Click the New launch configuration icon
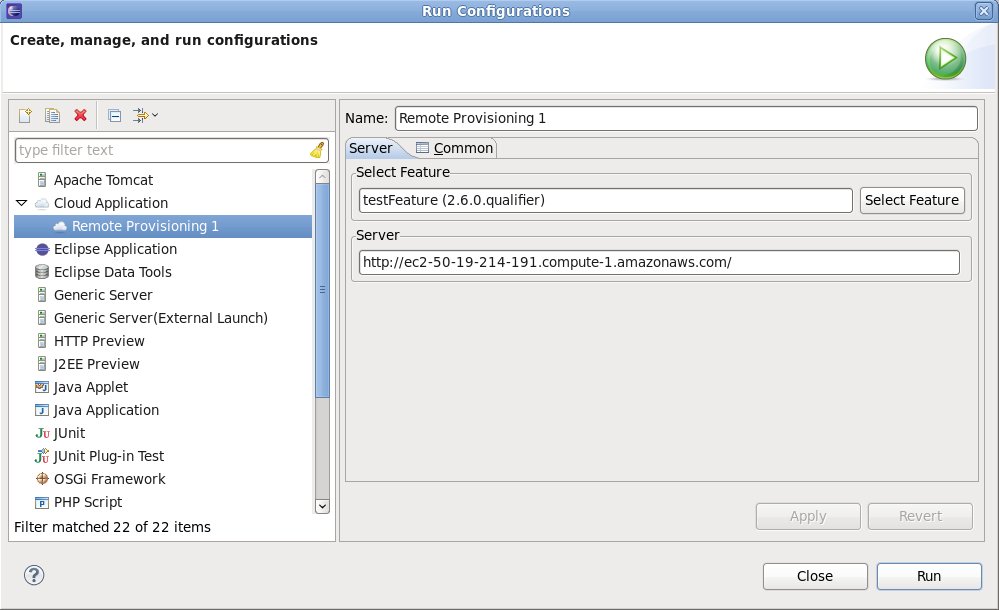Screen dimensions: 999x610 pyautogui.click(x=25, y=115)
